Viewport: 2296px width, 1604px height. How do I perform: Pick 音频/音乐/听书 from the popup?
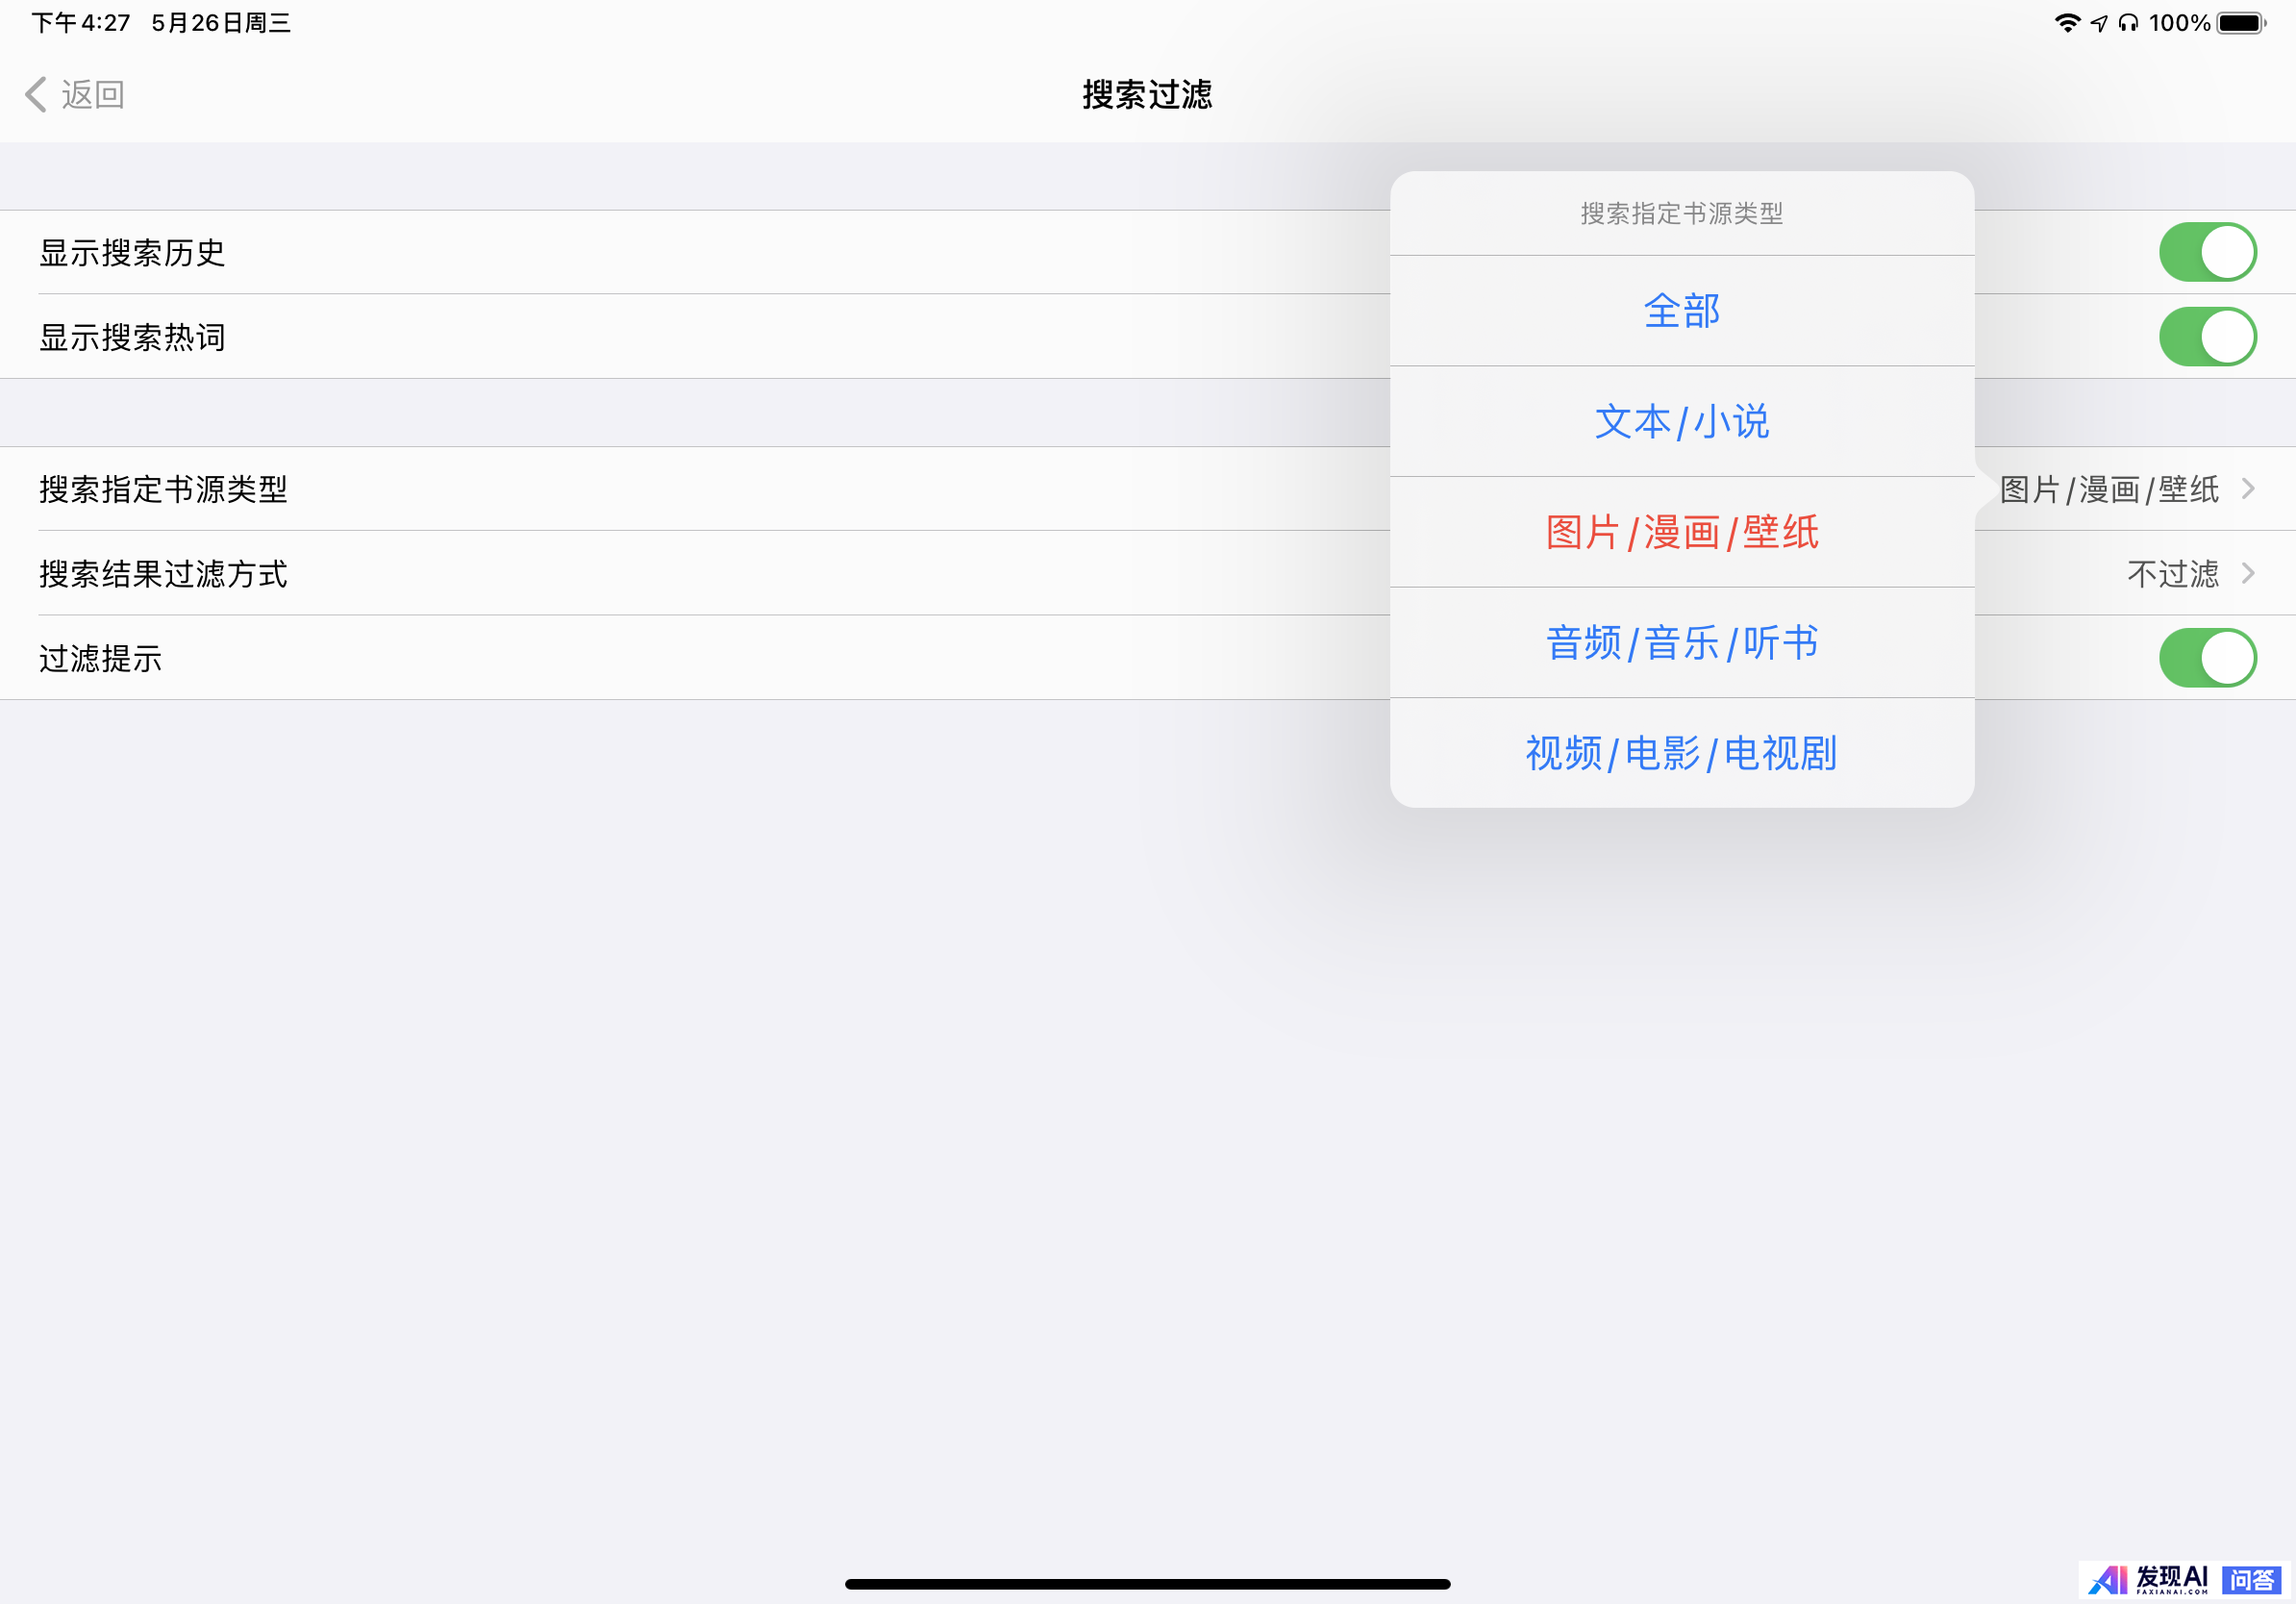(x=1681, y=643)
